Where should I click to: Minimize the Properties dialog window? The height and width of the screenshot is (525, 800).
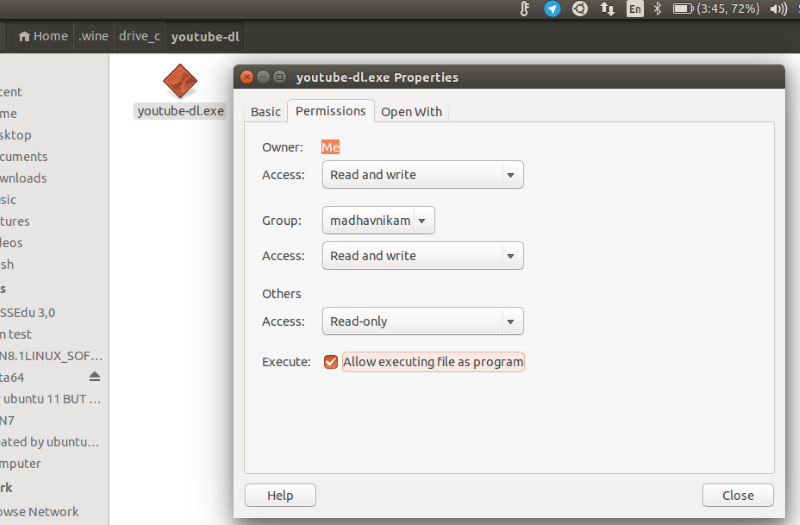point(263,77)
